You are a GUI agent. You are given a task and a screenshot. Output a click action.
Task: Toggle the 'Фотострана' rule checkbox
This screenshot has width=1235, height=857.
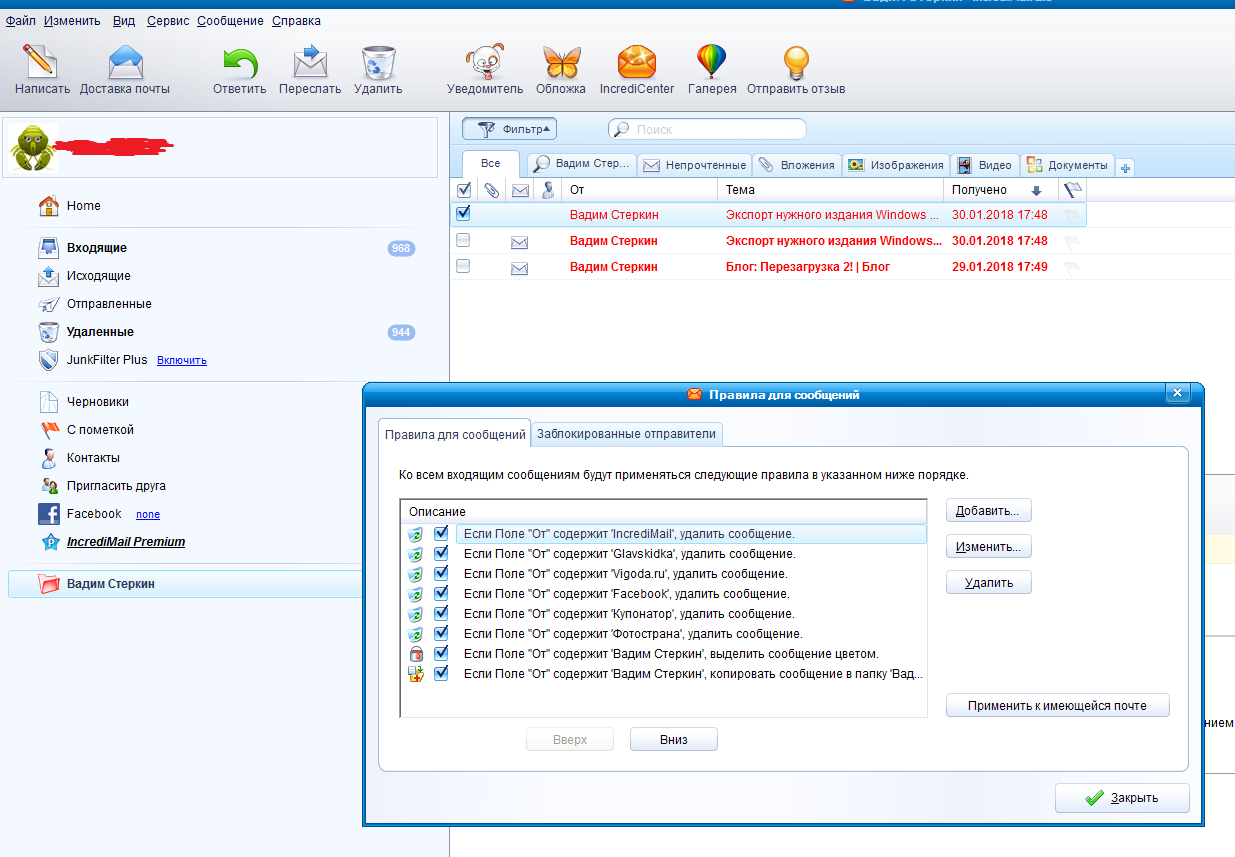[440, 634]
